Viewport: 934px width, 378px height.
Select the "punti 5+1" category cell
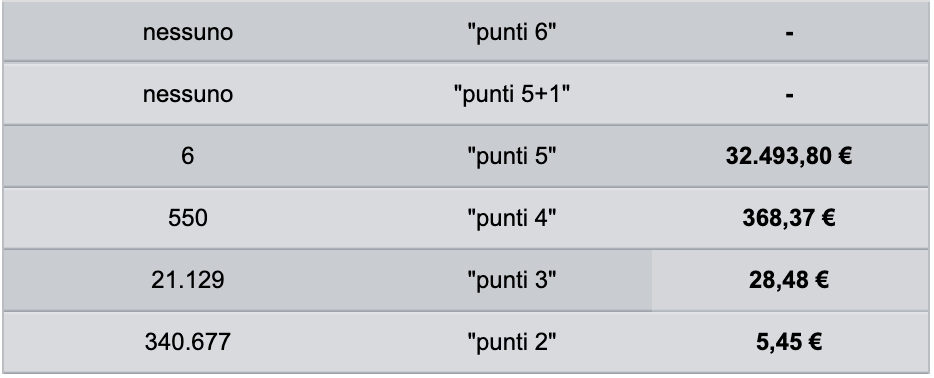tap(512, 94)
